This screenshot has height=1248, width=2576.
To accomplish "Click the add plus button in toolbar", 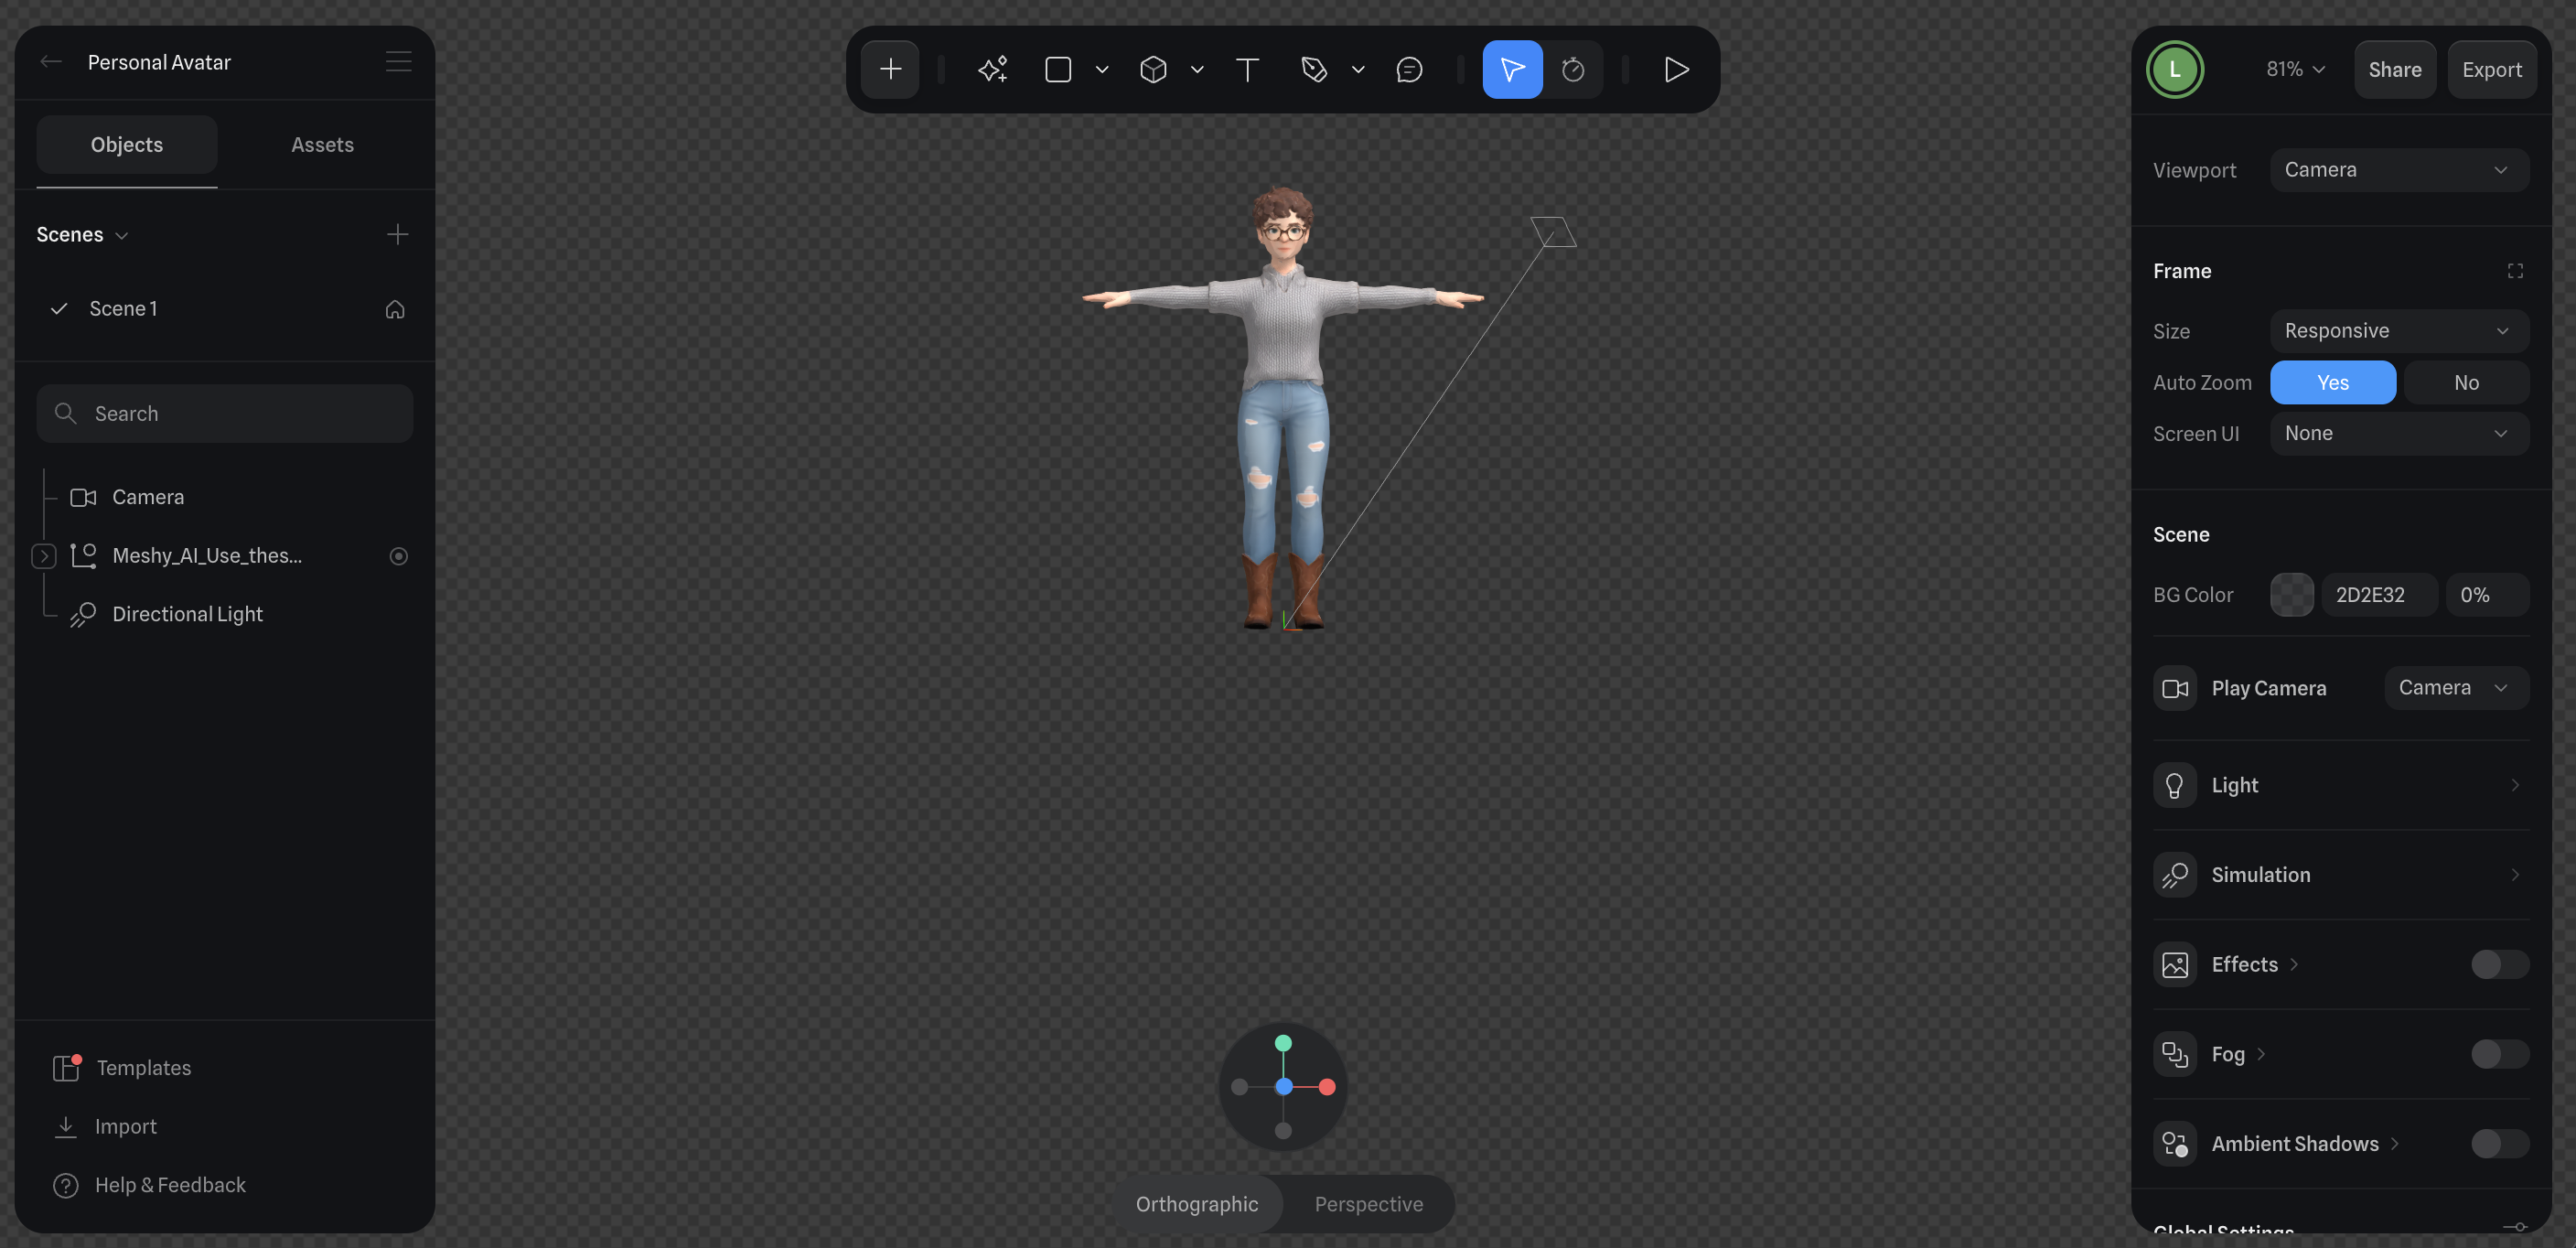I will (890, 69).
